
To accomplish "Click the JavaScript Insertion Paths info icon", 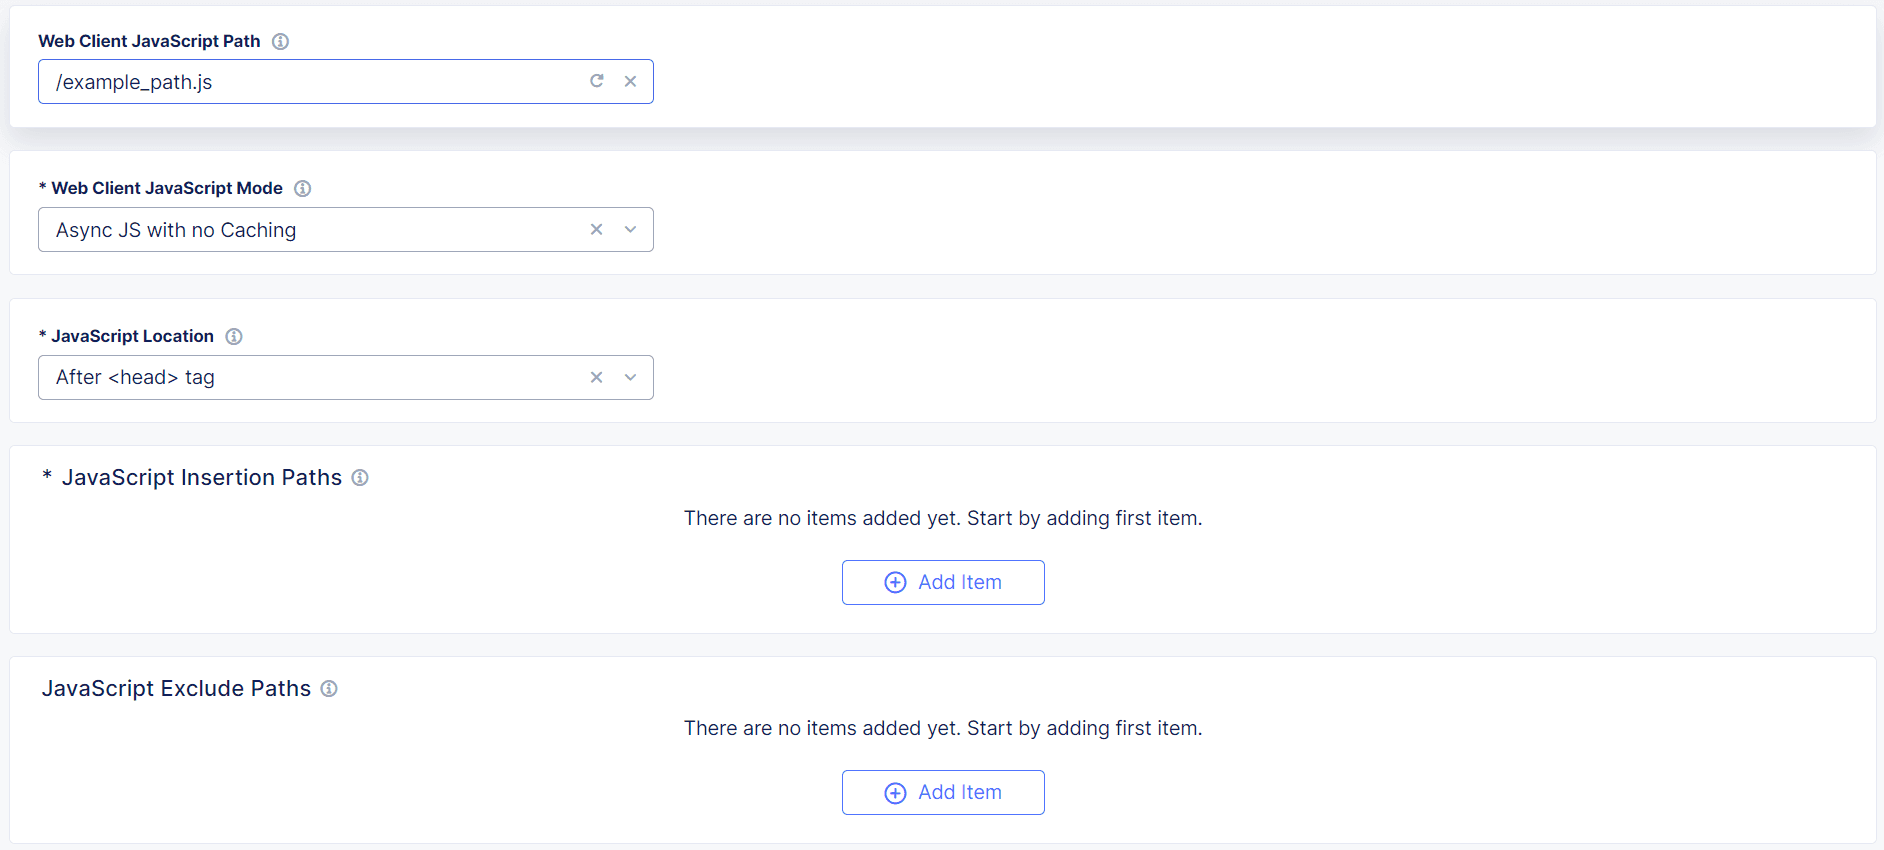I will pyautogui.click(x=360, y=478).
